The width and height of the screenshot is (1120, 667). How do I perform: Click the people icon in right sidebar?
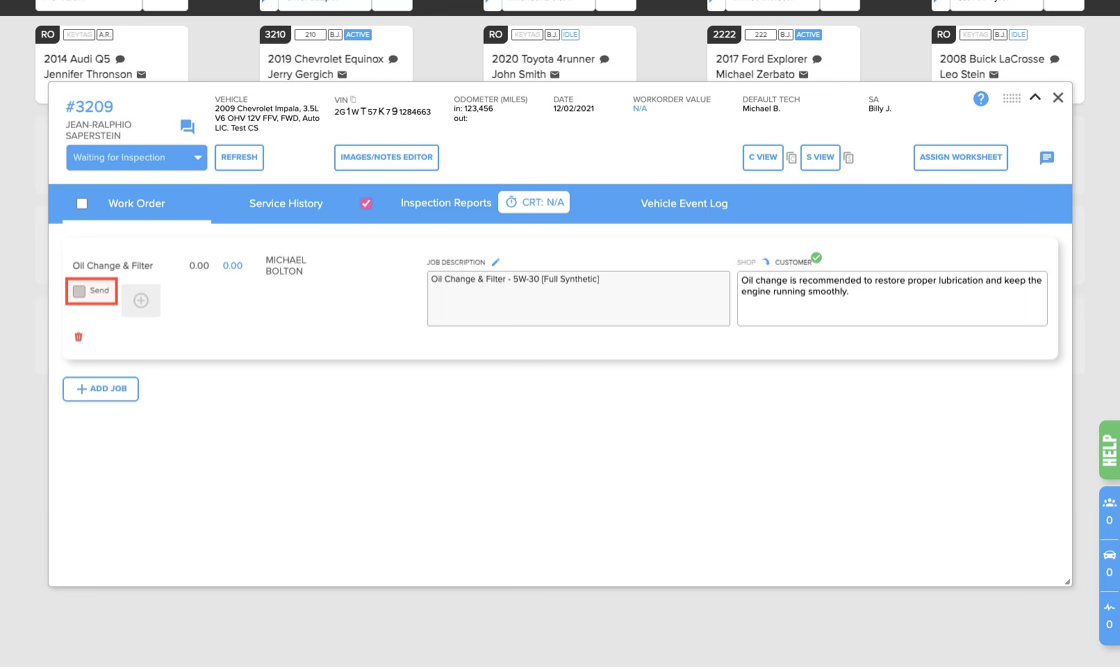1109,503
